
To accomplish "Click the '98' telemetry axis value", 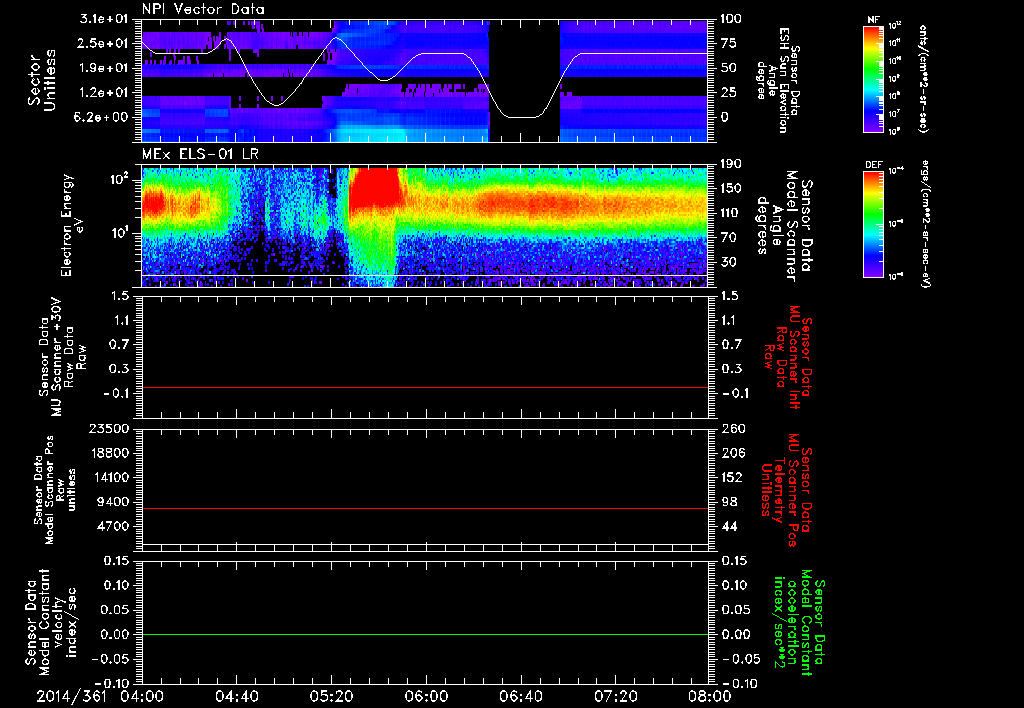I will tap(729, 502).
